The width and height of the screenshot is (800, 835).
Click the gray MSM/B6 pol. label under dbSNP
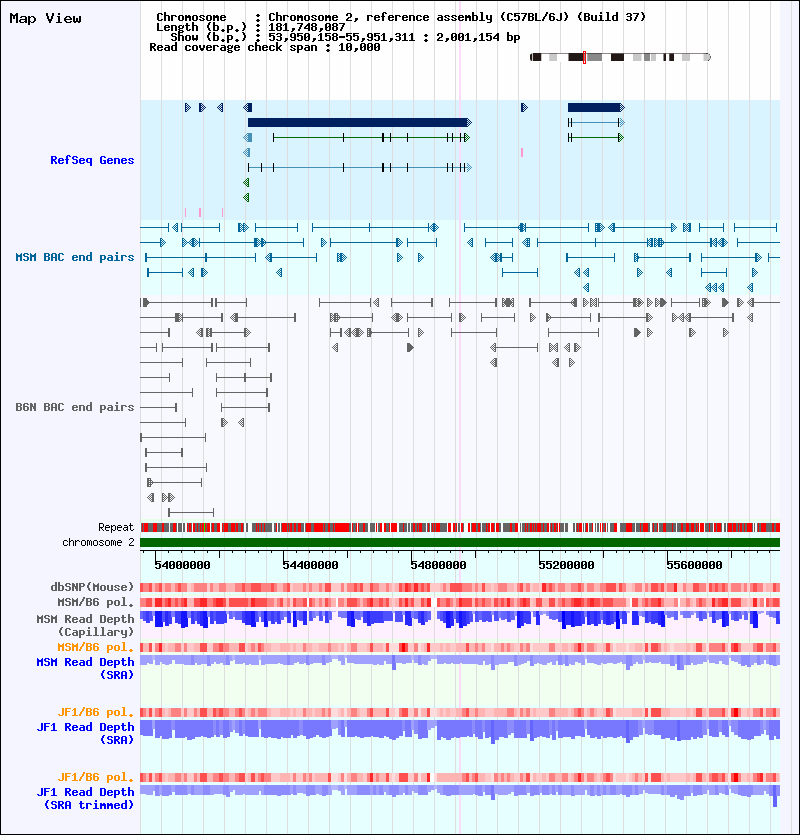click(x=96, y=602)
